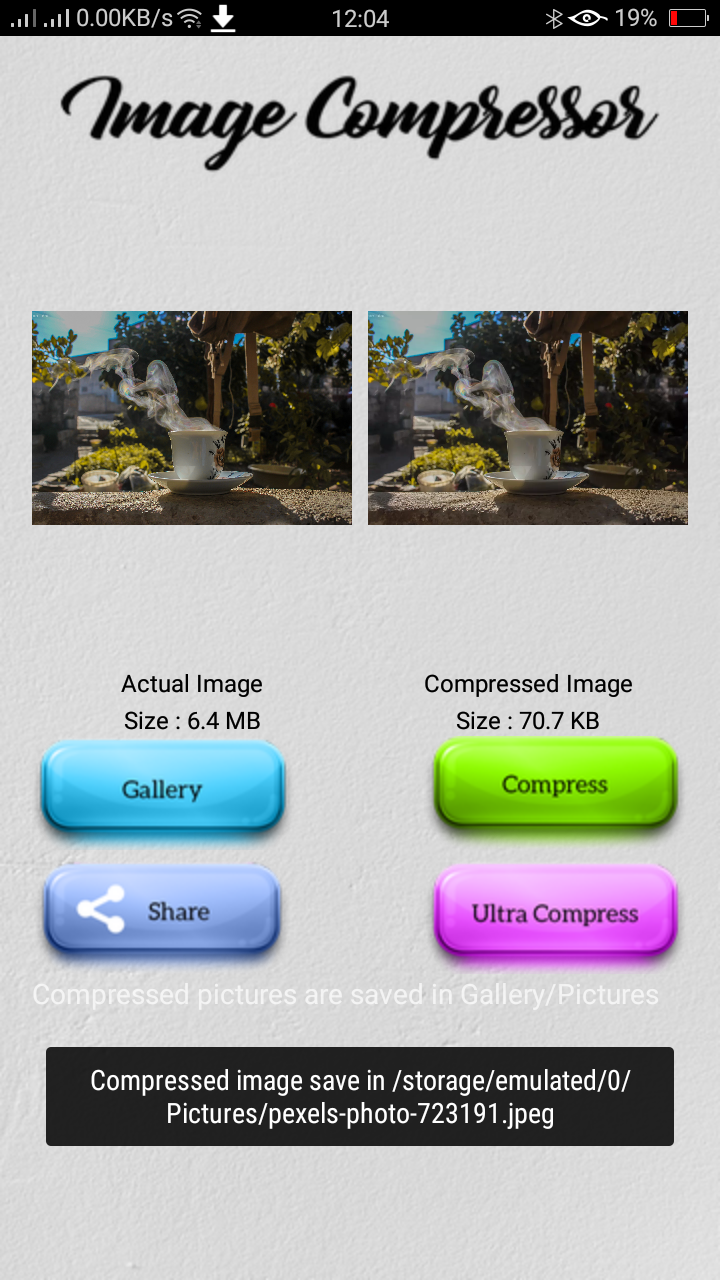
Task: Tap the 12:04 clock in status bar
Action: [360, 18]
